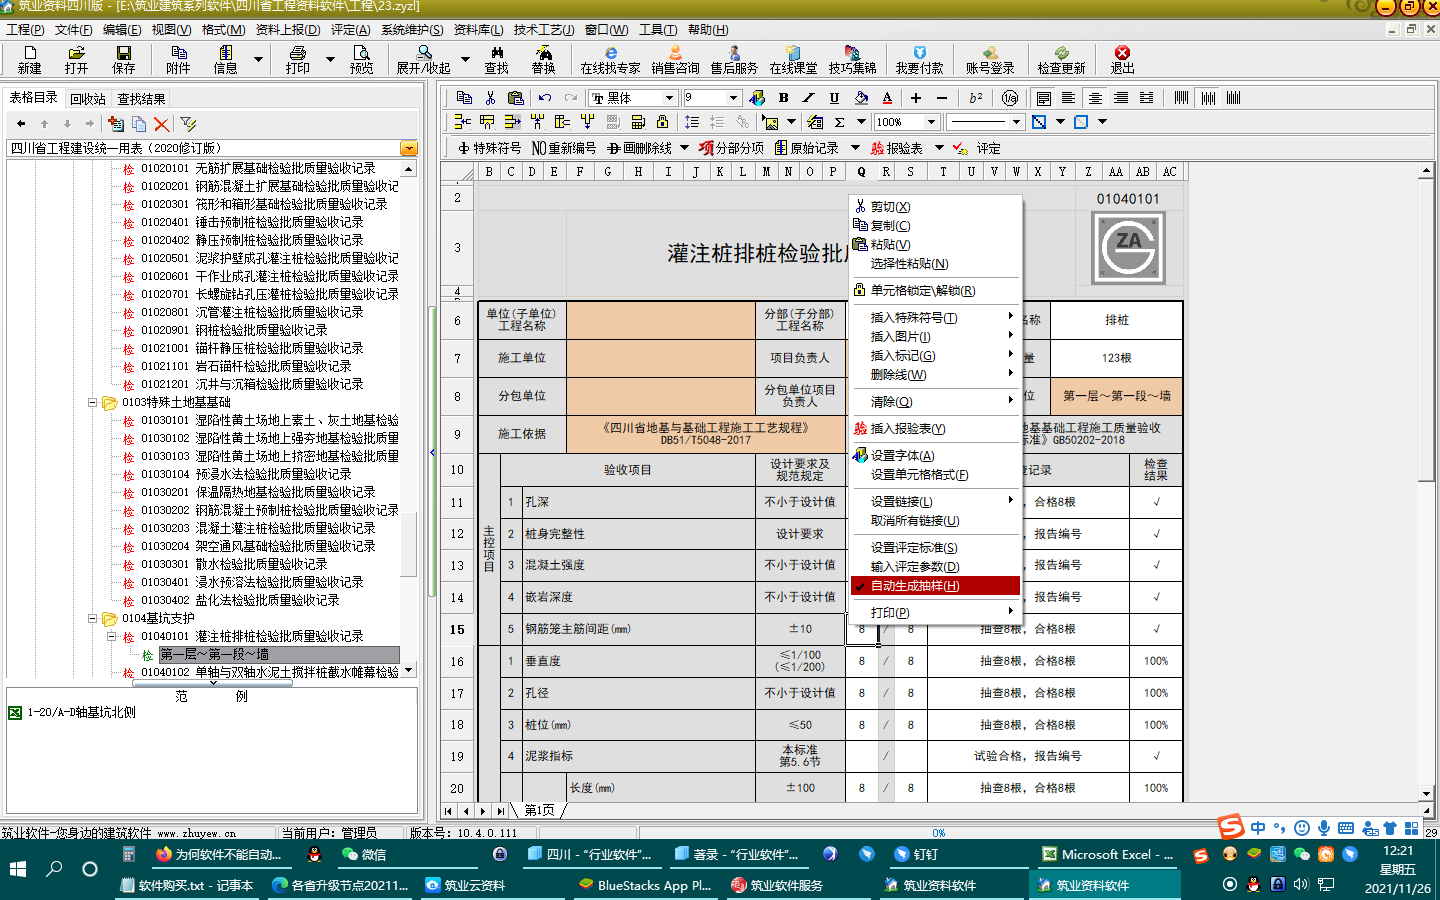Image resolution: width=1440 pixels, height=900 pixels.
Task: Toggle bold formatting B
Action: (783, 97)
